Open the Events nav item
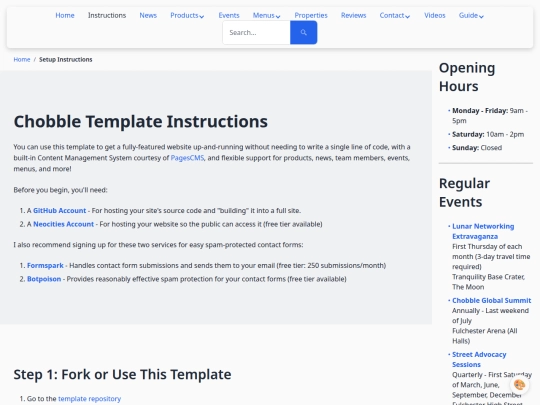540x405 pixels. 229,15
